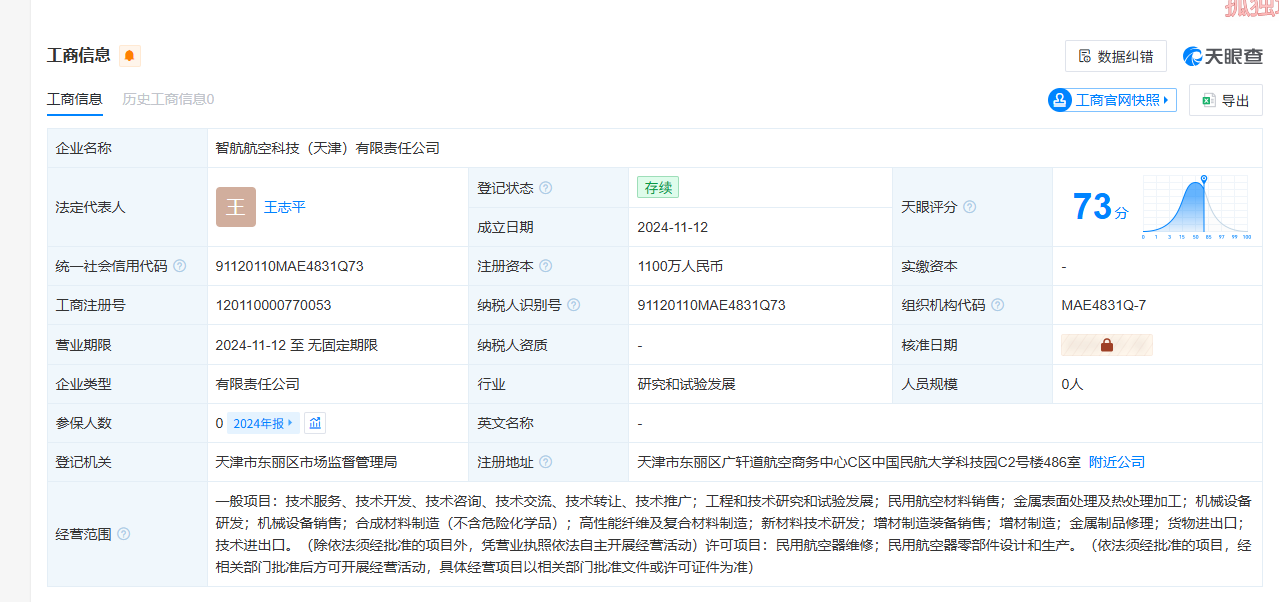The width and height of the screenshot is (1279, 602).
Task: Click the 存续 status tag
Action: (658, 187)
